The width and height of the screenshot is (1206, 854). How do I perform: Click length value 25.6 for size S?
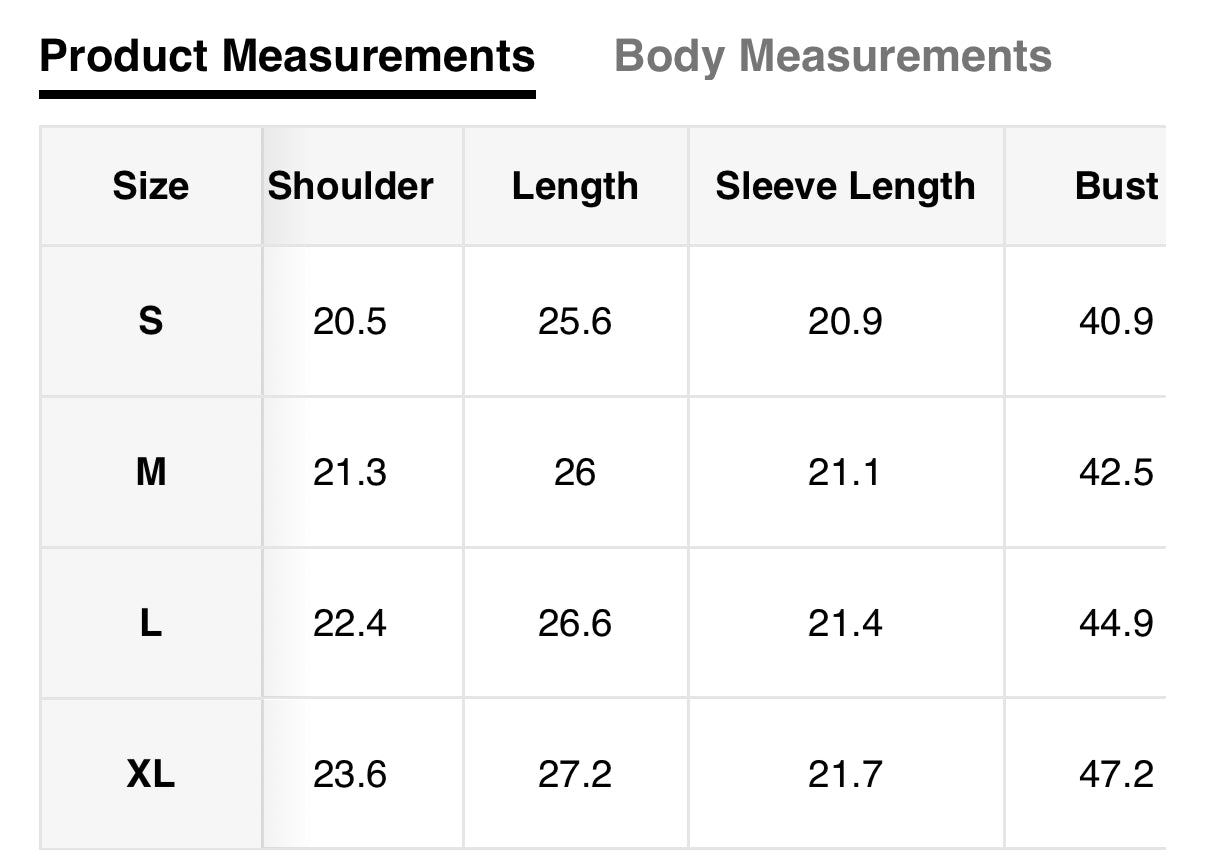[575, 321]
